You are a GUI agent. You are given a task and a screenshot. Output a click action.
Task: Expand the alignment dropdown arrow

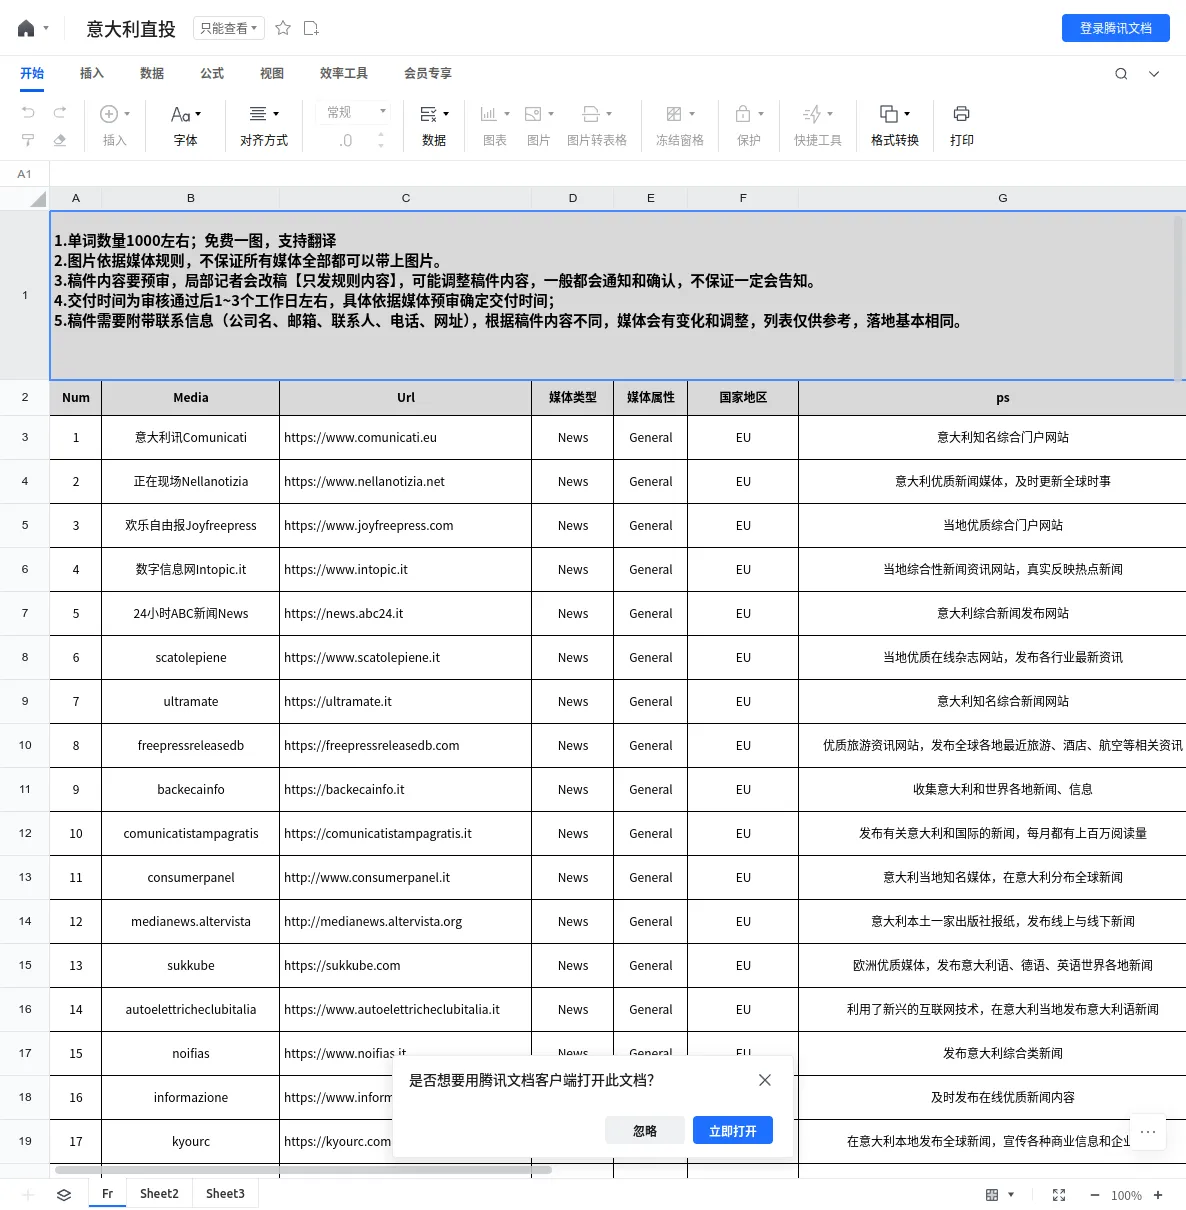pos(276,114)
